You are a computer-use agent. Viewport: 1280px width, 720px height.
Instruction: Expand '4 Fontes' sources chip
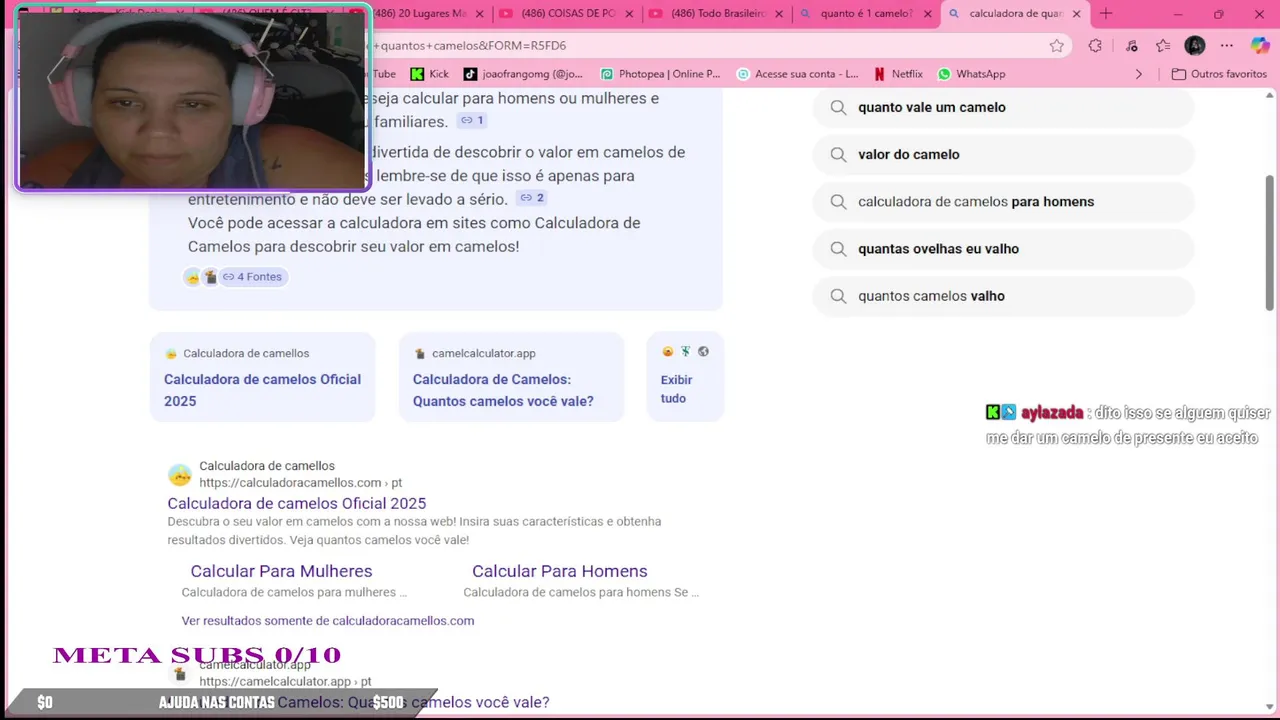(x=252, y=277)
